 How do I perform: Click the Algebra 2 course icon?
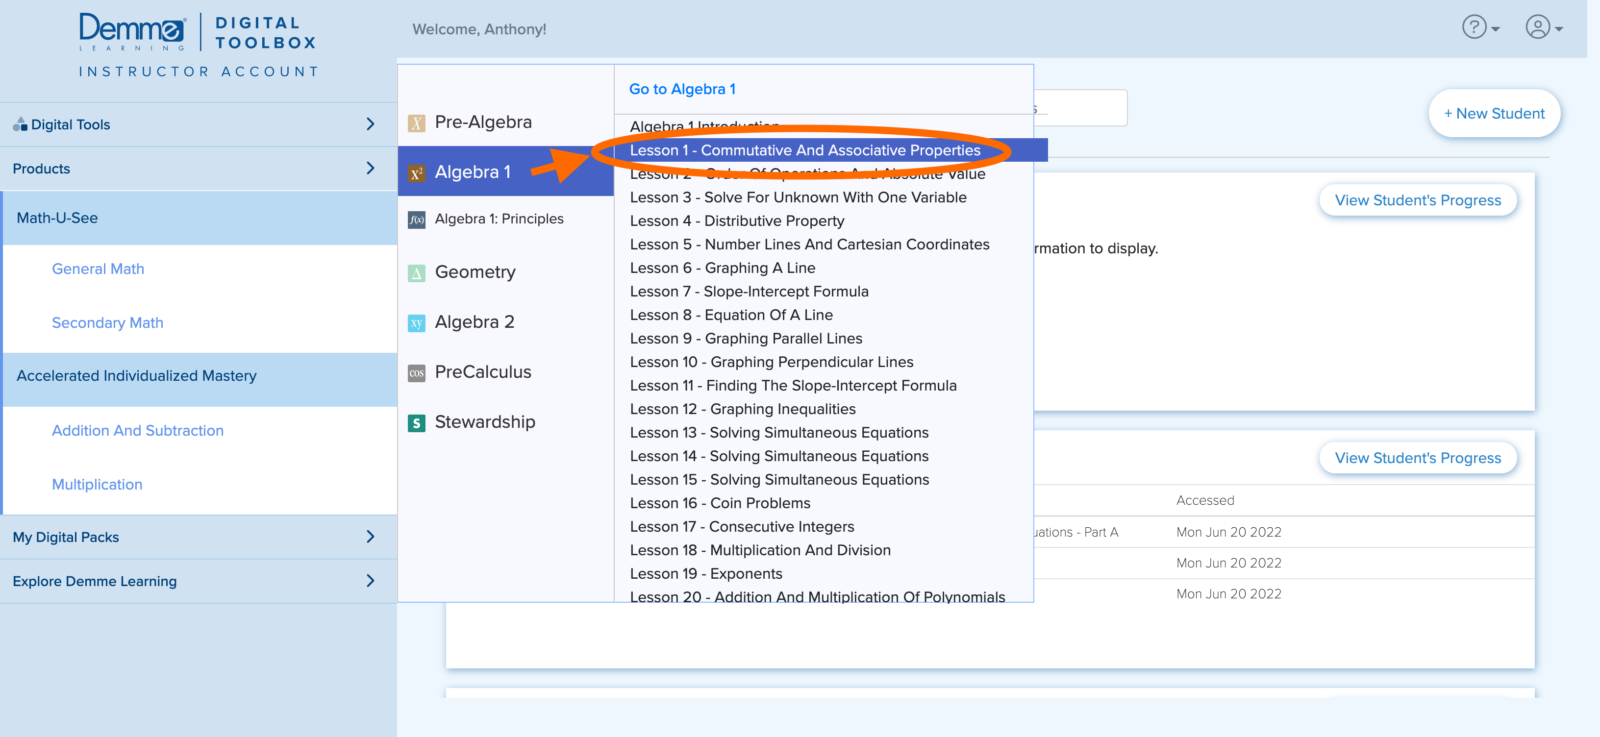[416, 323]
